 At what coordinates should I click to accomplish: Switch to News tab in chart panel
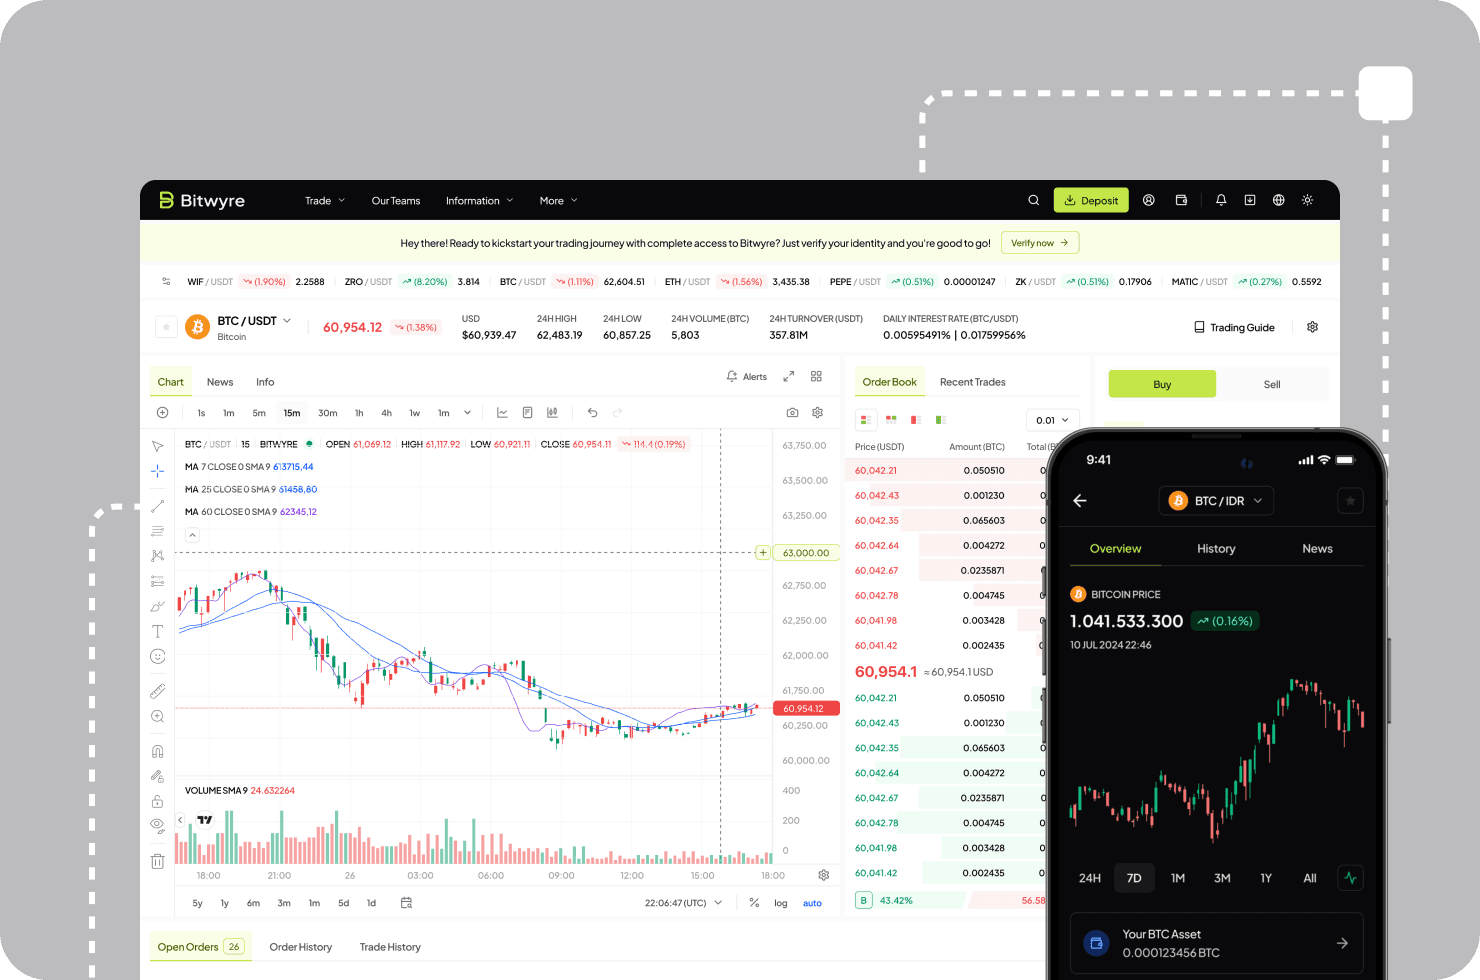point(220,382)
